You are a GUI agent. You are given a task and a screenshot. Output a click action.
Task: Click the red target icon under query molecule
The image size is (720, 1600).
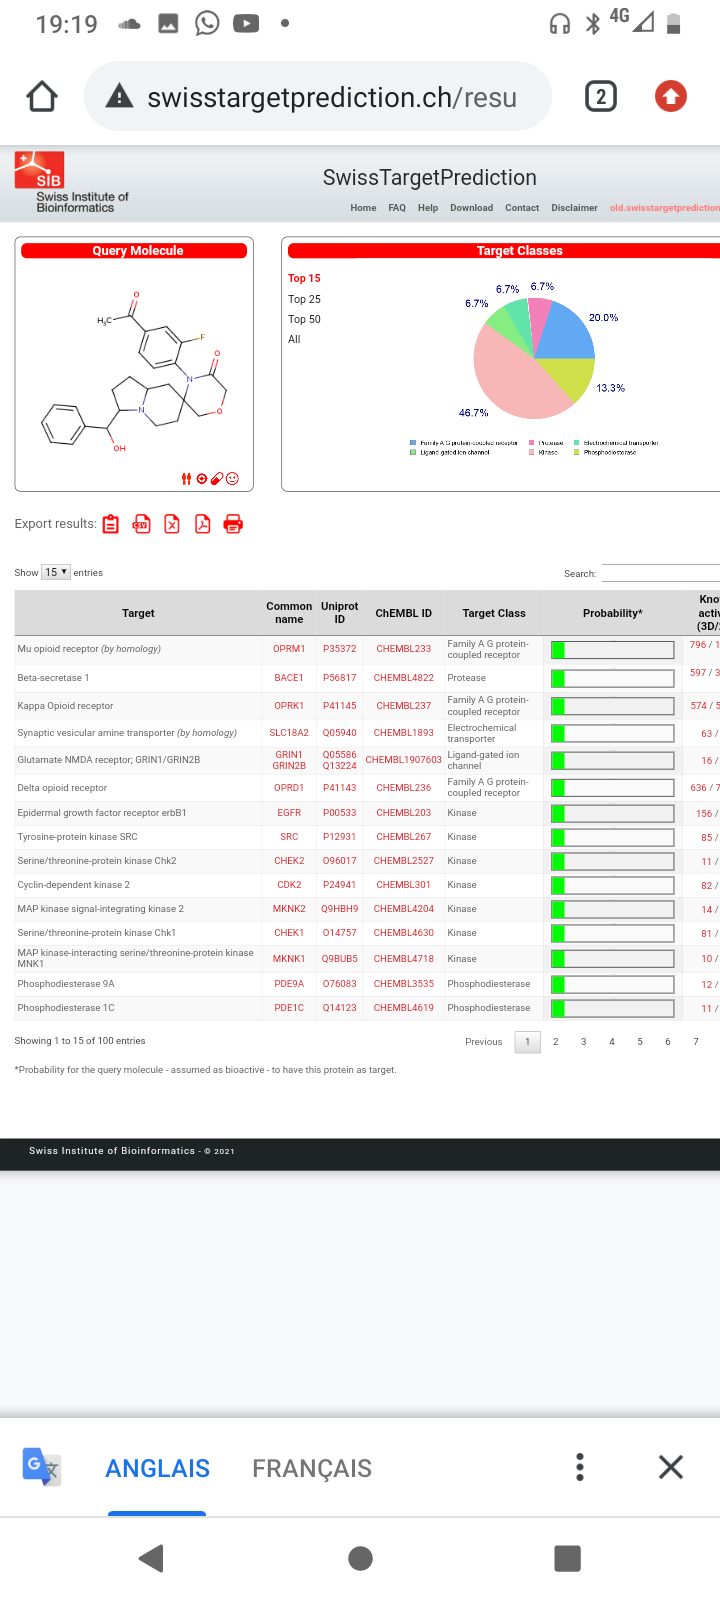(201, 479)
